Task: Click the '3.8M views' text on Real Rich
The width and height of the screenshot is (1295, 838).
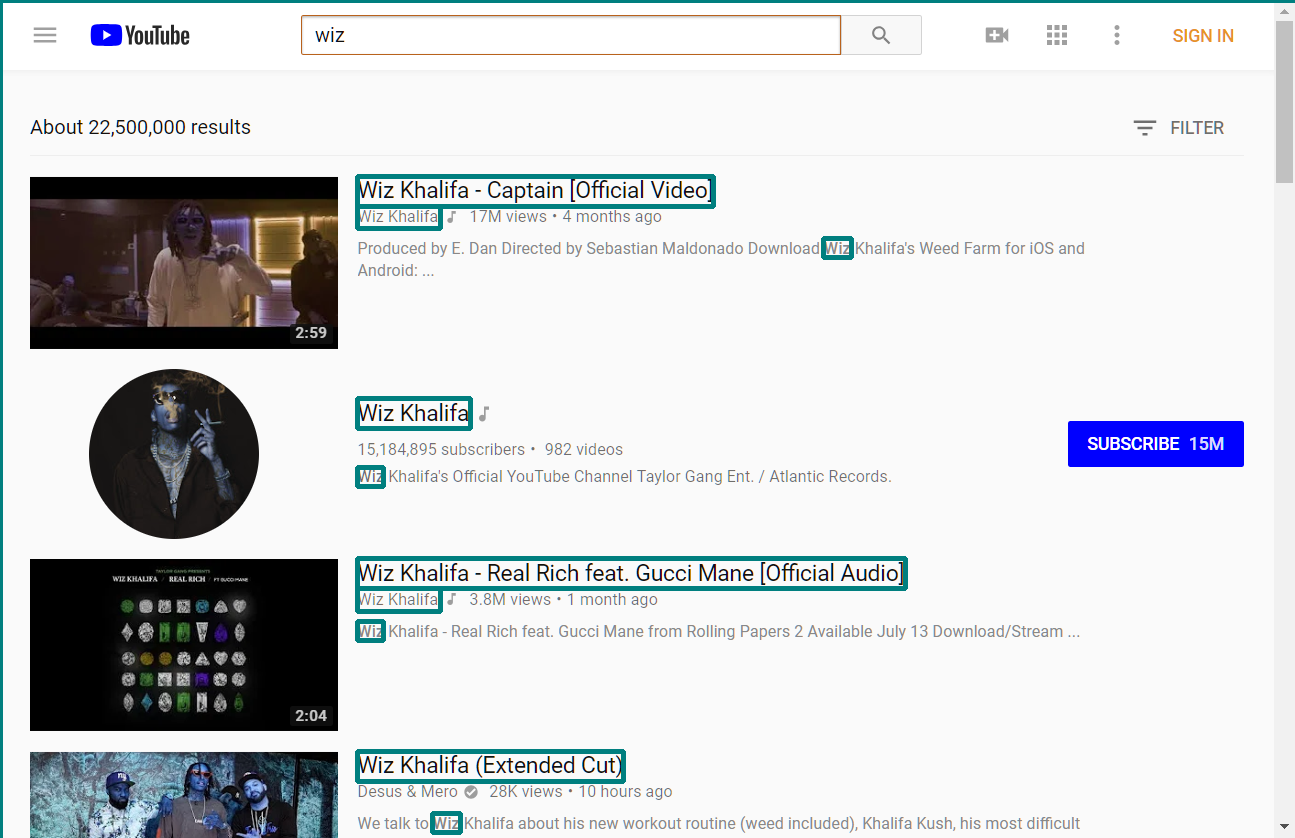Action: click(x=510, y=600)
